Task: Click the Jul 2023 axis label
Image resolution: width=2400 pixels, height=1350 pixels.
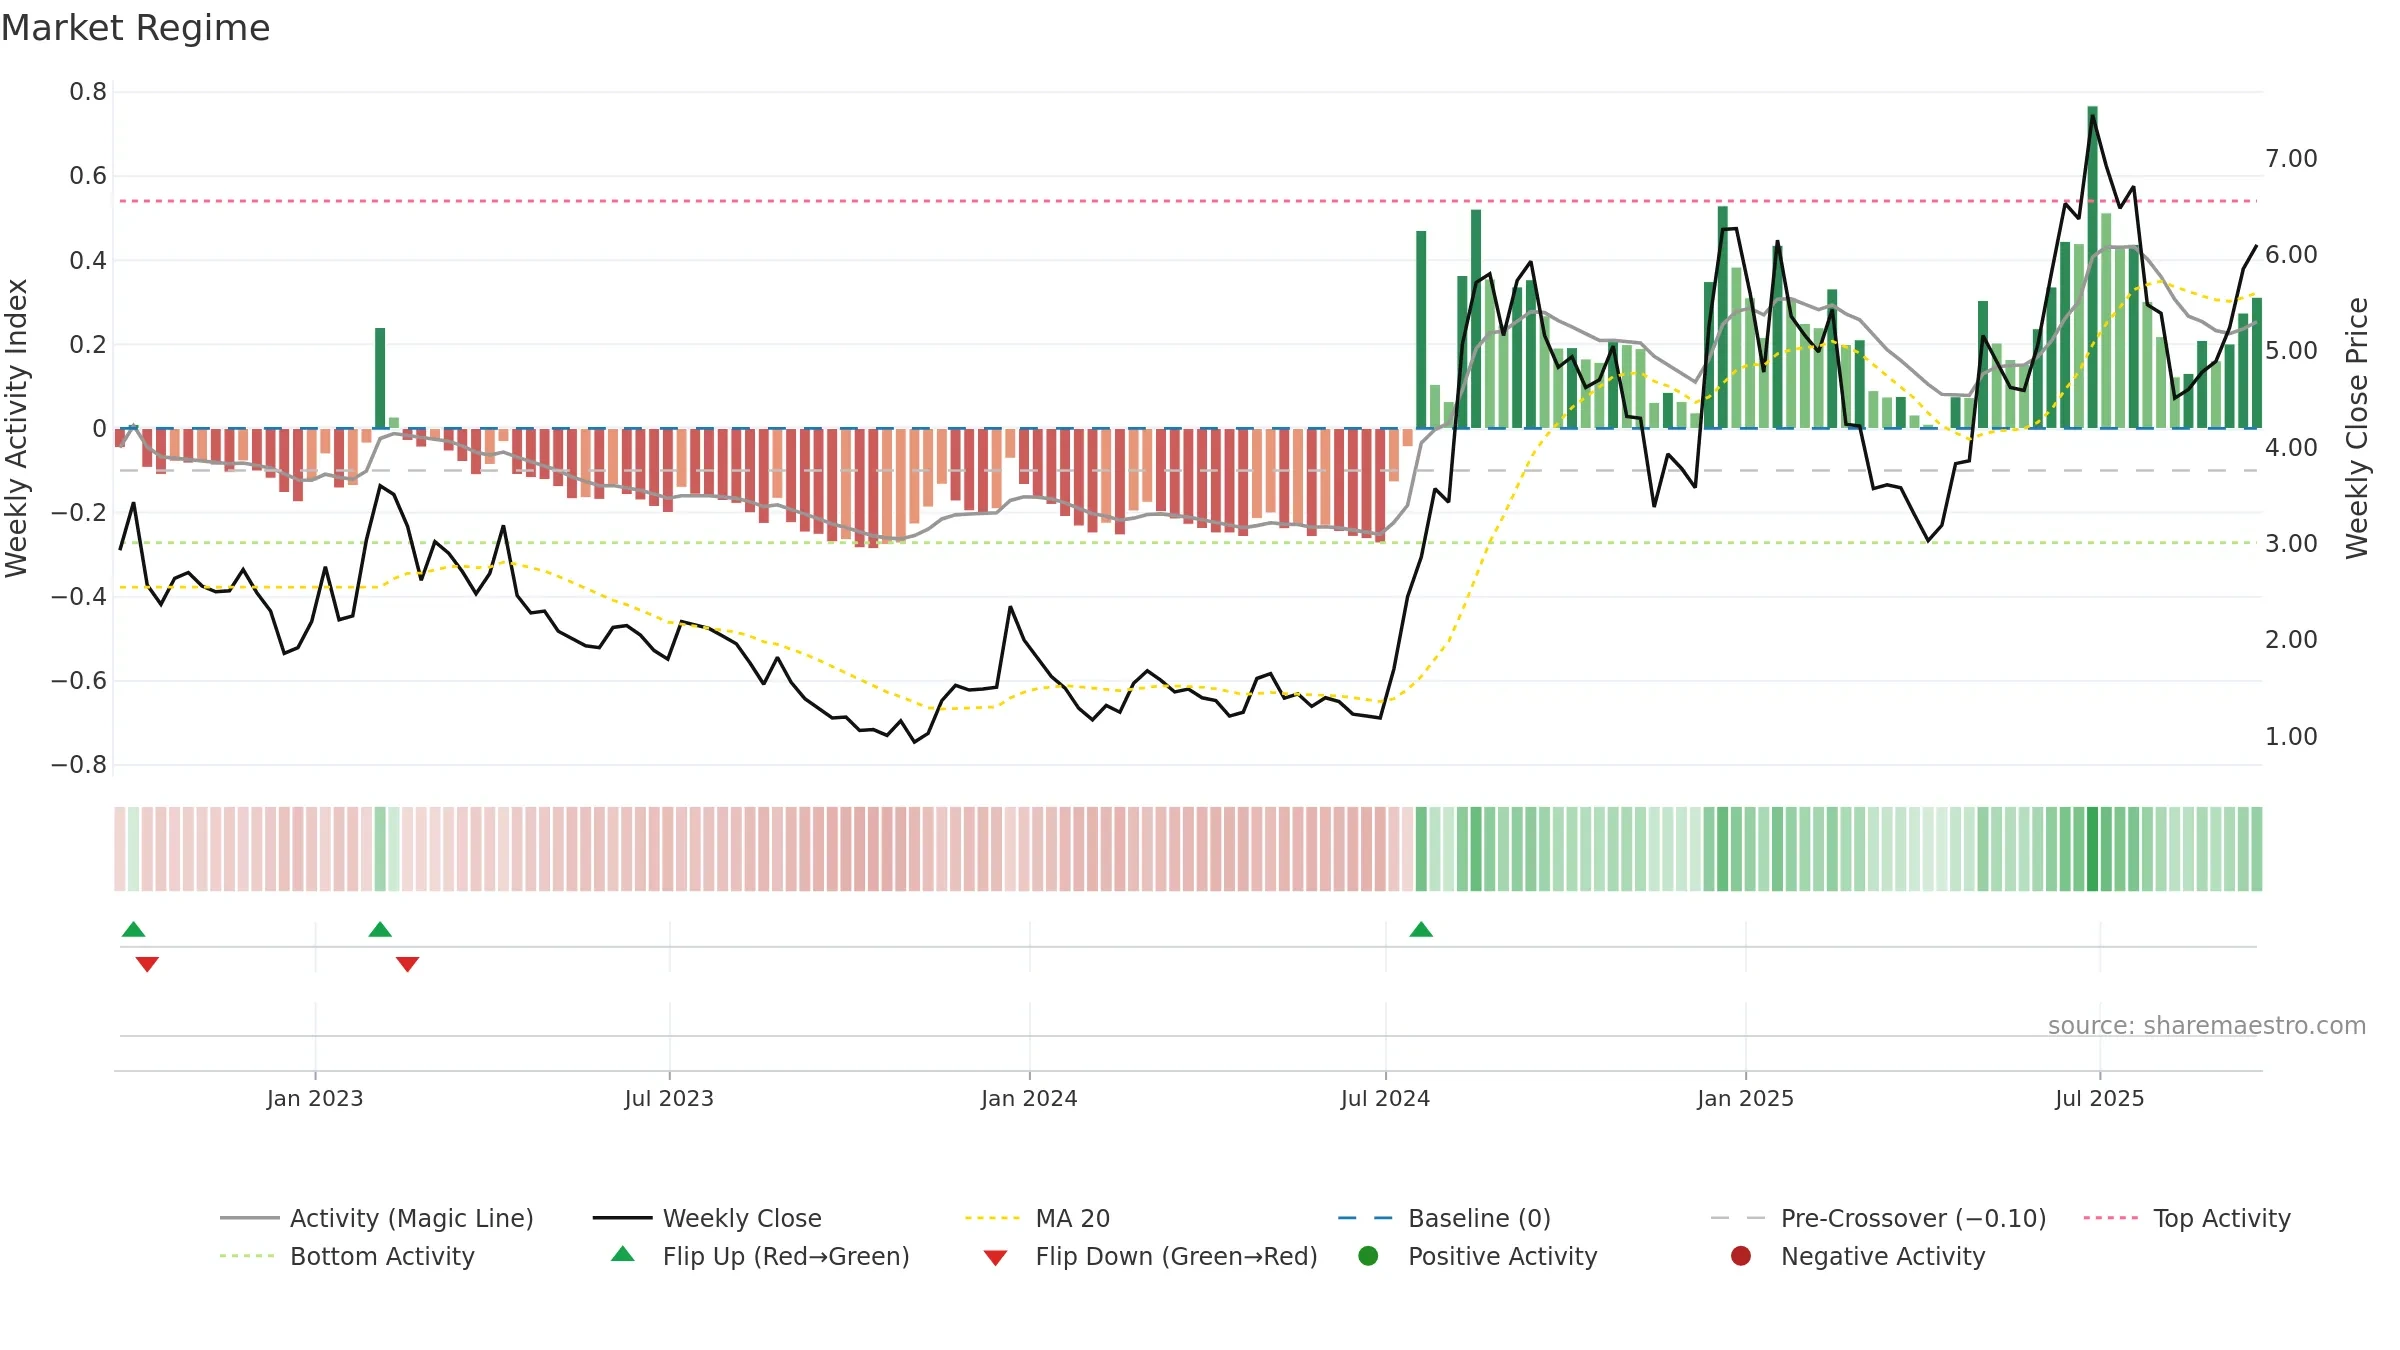Action: click(669, 1099)
